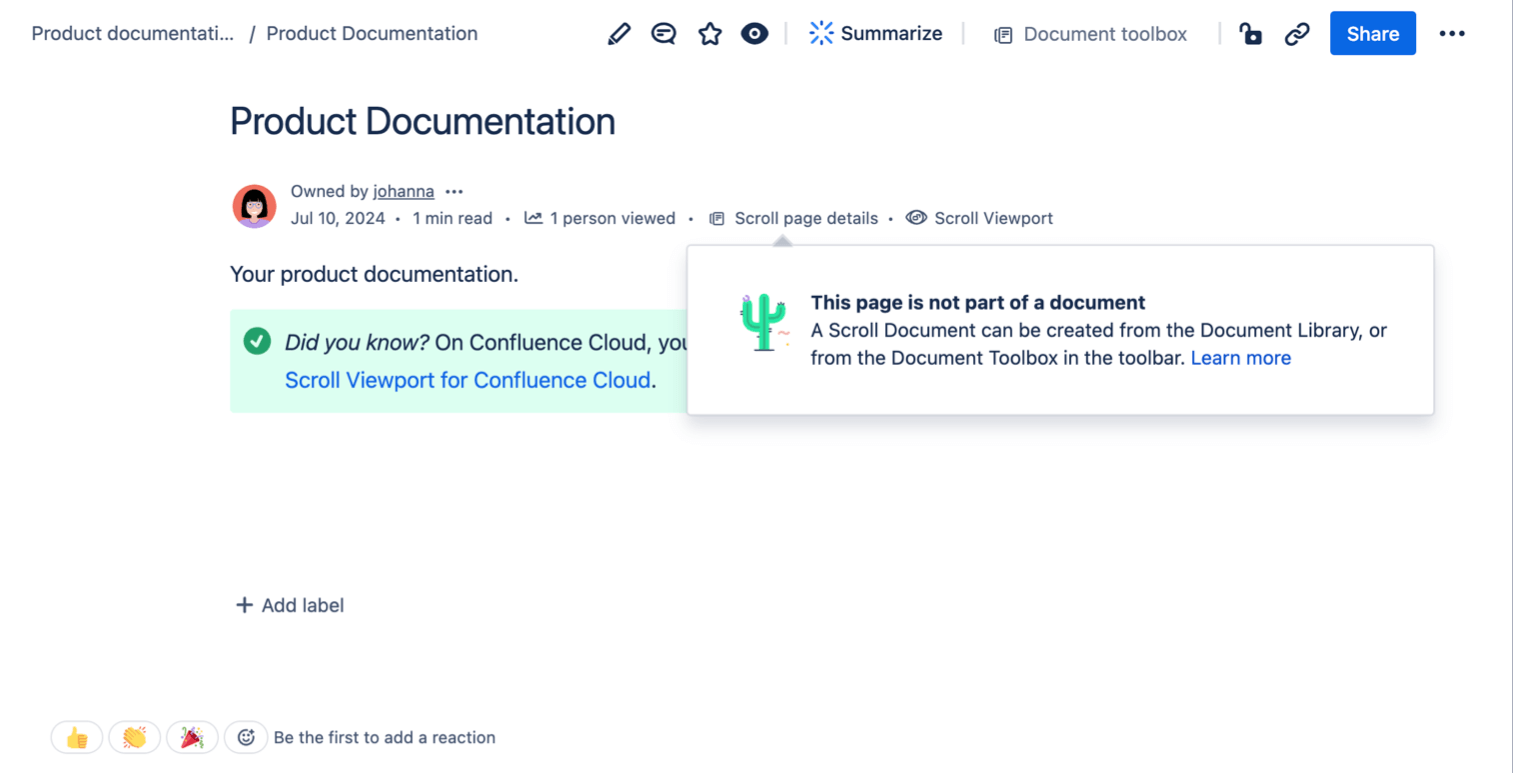
Task: Star this page as a favorite
Action: click(710, 34)
